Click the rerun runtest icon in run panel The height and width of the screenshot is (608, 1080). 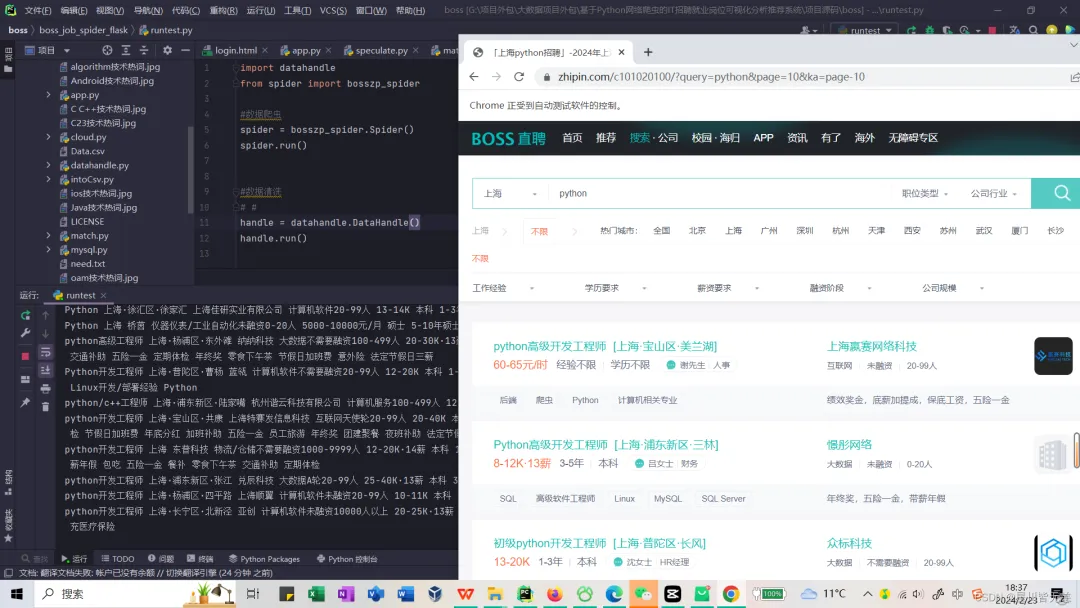click(25, 315)
